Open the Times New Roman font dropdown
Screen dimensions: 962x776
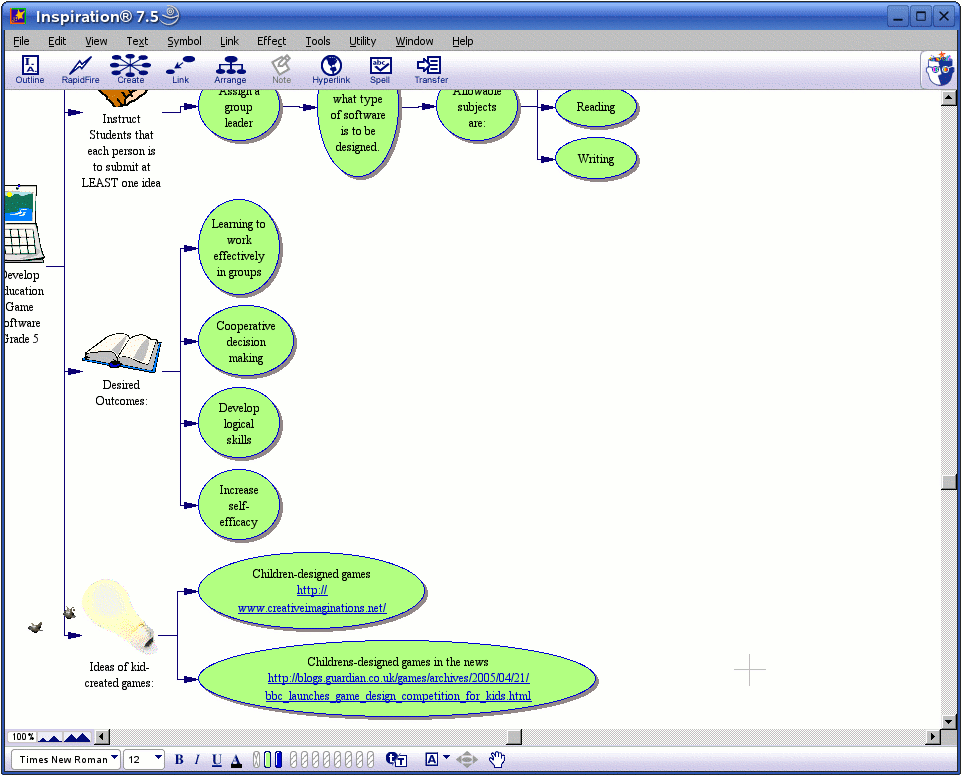[x=64, y=759]
